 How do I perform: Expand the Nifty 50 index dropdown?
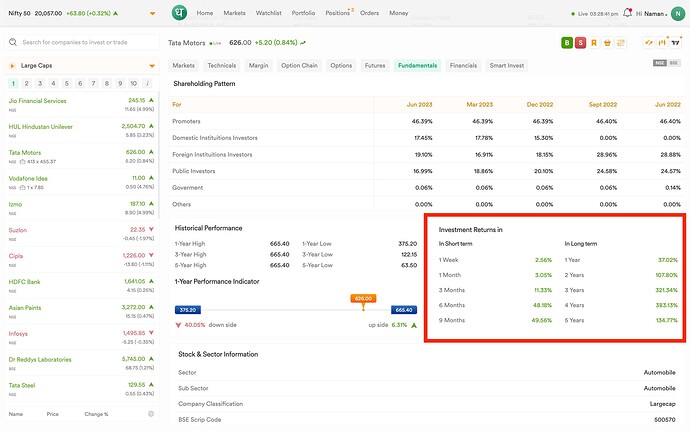pos(152,14)
